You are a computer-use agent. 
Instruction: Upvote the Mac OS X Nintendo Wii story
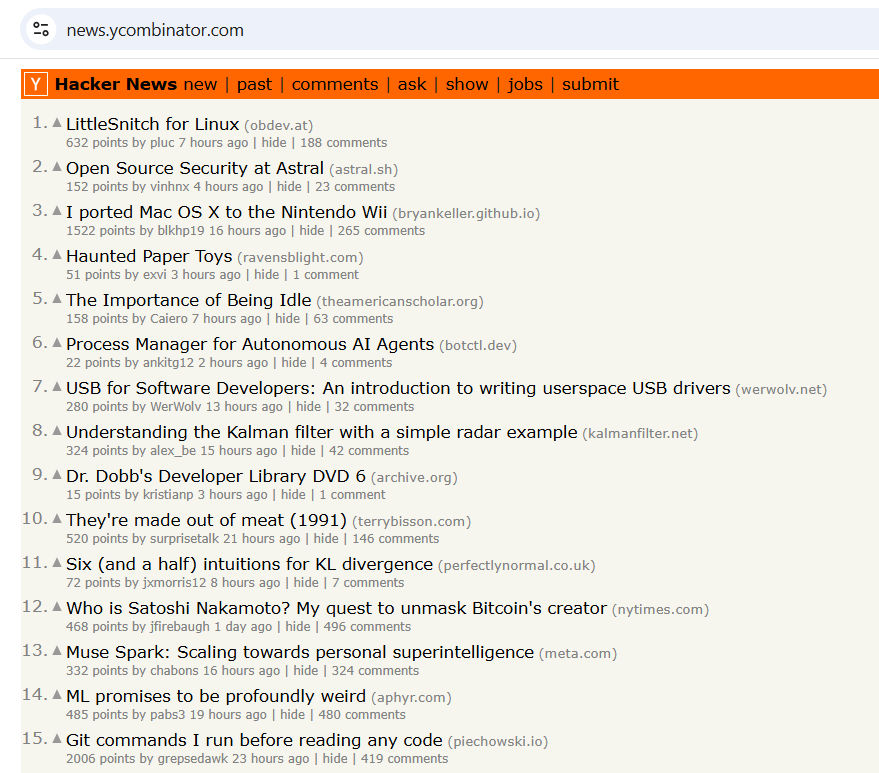click(57, 211)
